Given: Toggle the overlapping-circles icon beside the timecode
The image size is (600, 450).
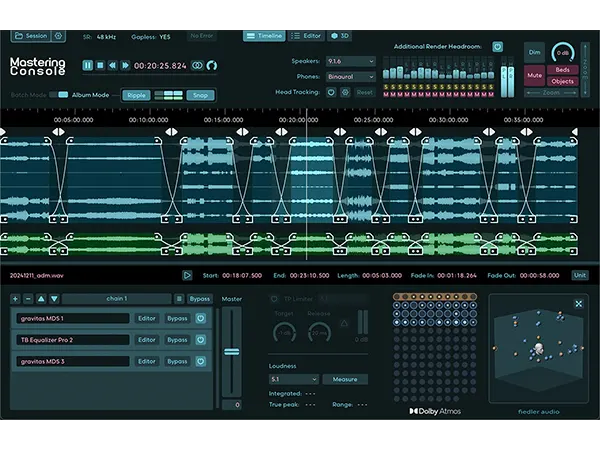Looking at the screenshot, I should pyautogui.click(x=197, y=65).
